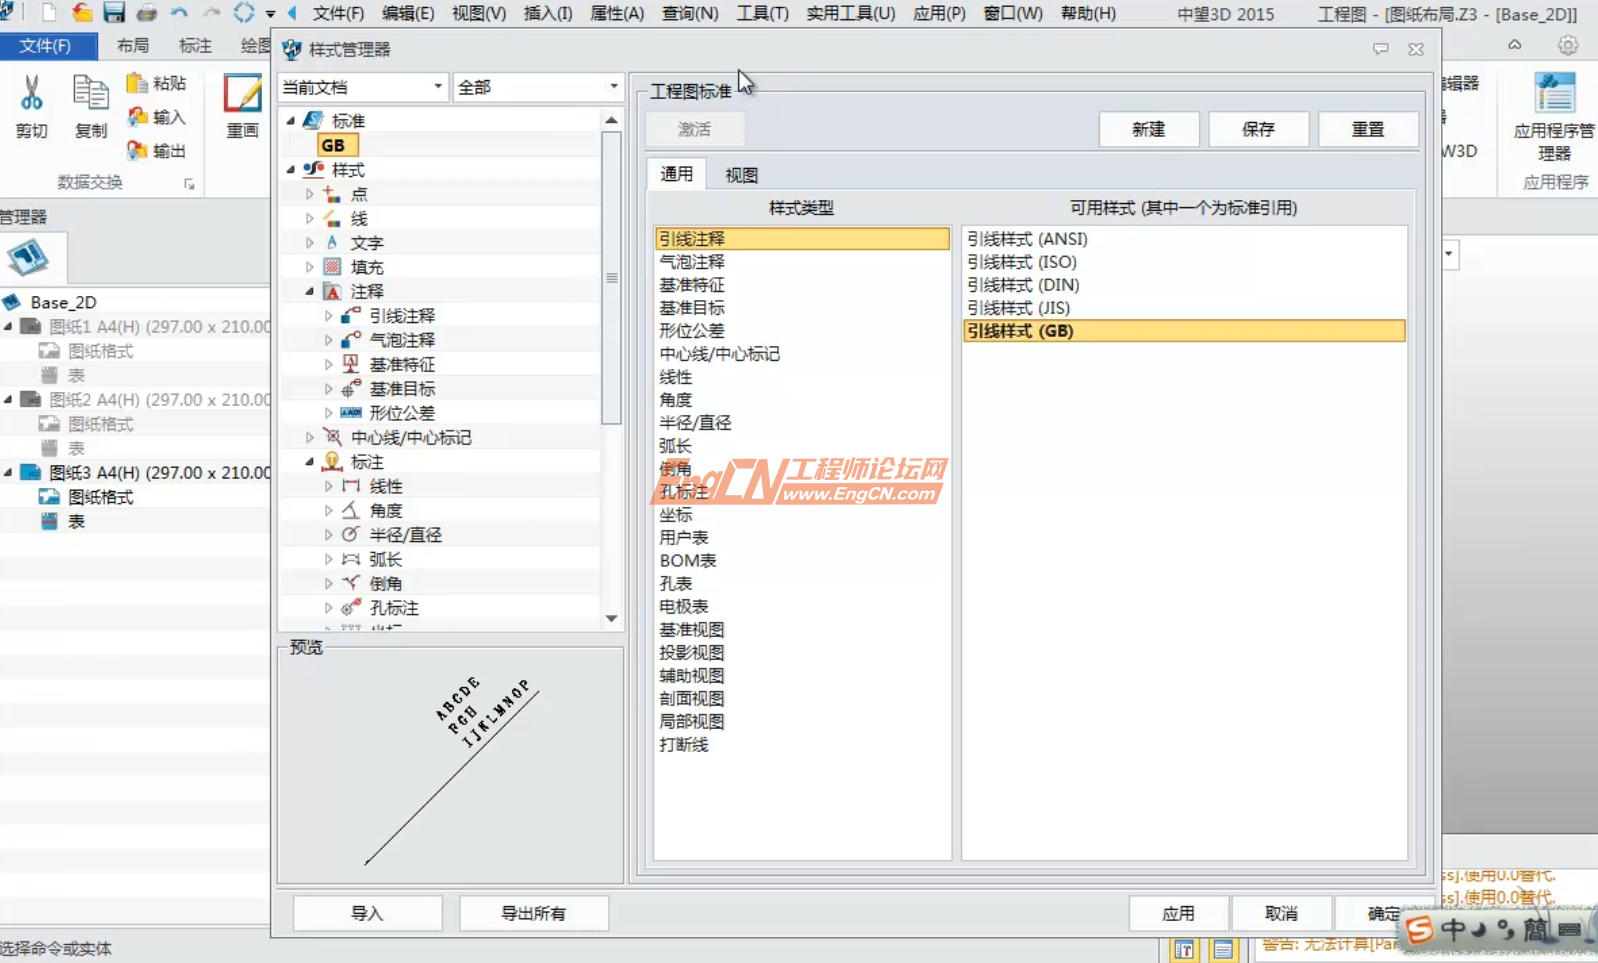The height and width of the screenshot is (963, 1598).
Task: Click the settings gear icon at top right
Action: (1567, 45)
